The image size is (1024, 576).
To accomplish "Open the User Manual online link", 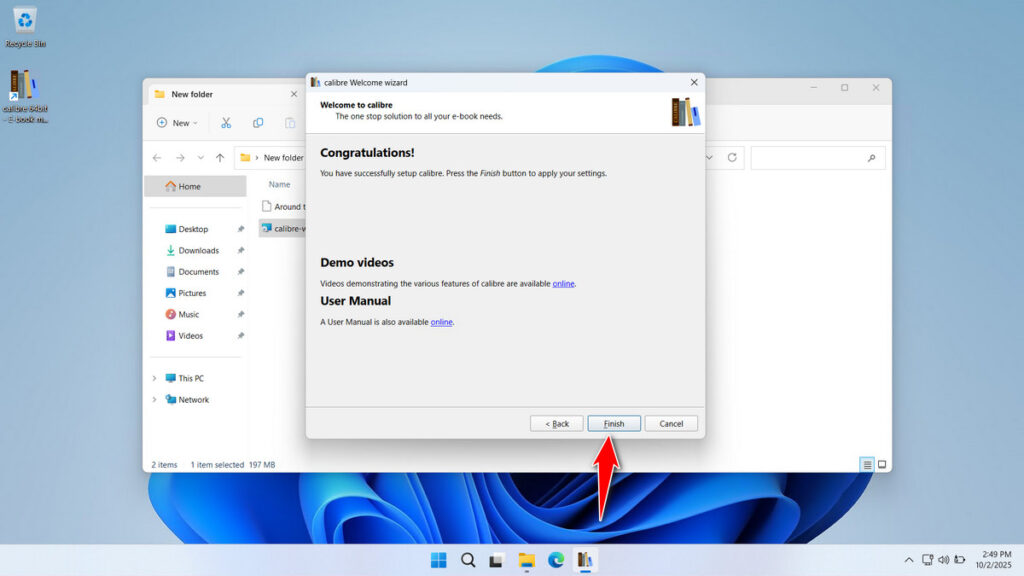I will coord(441,322).
